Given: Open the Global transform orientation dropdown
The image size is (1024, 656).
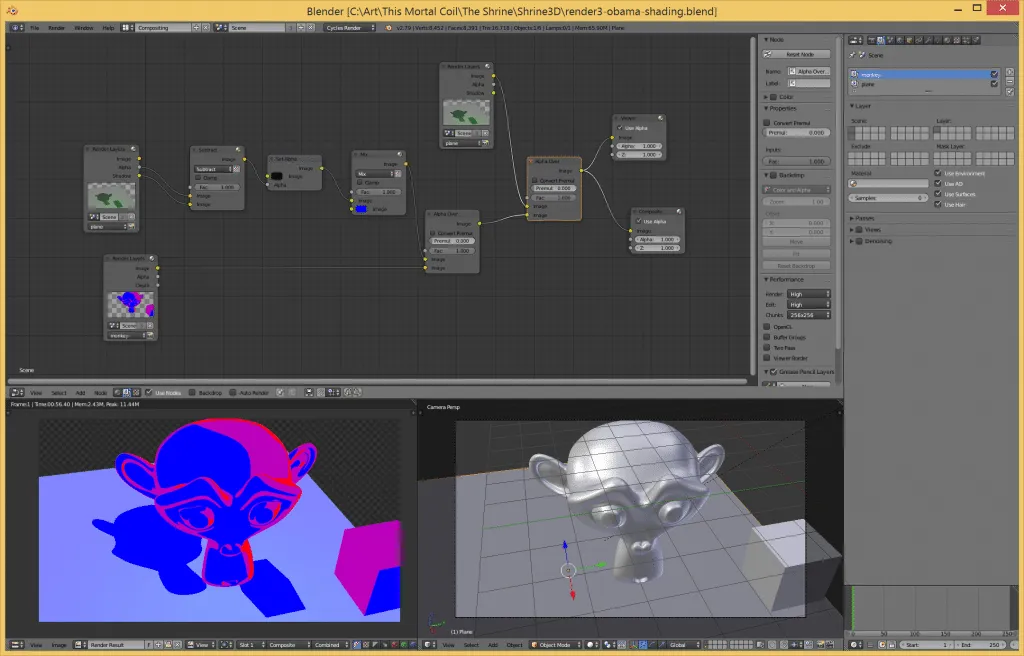Looking at the screenshot, I should click(680, 645).
